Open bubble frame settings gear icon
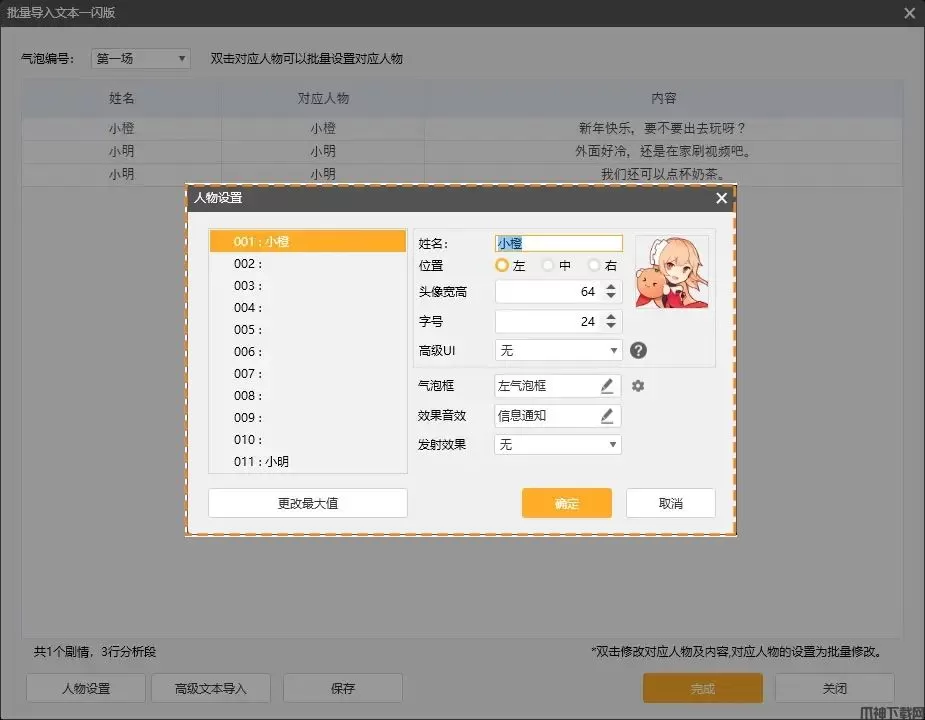Screen dimensions: 925x720 pyautogui.click(x=638, y=386)
